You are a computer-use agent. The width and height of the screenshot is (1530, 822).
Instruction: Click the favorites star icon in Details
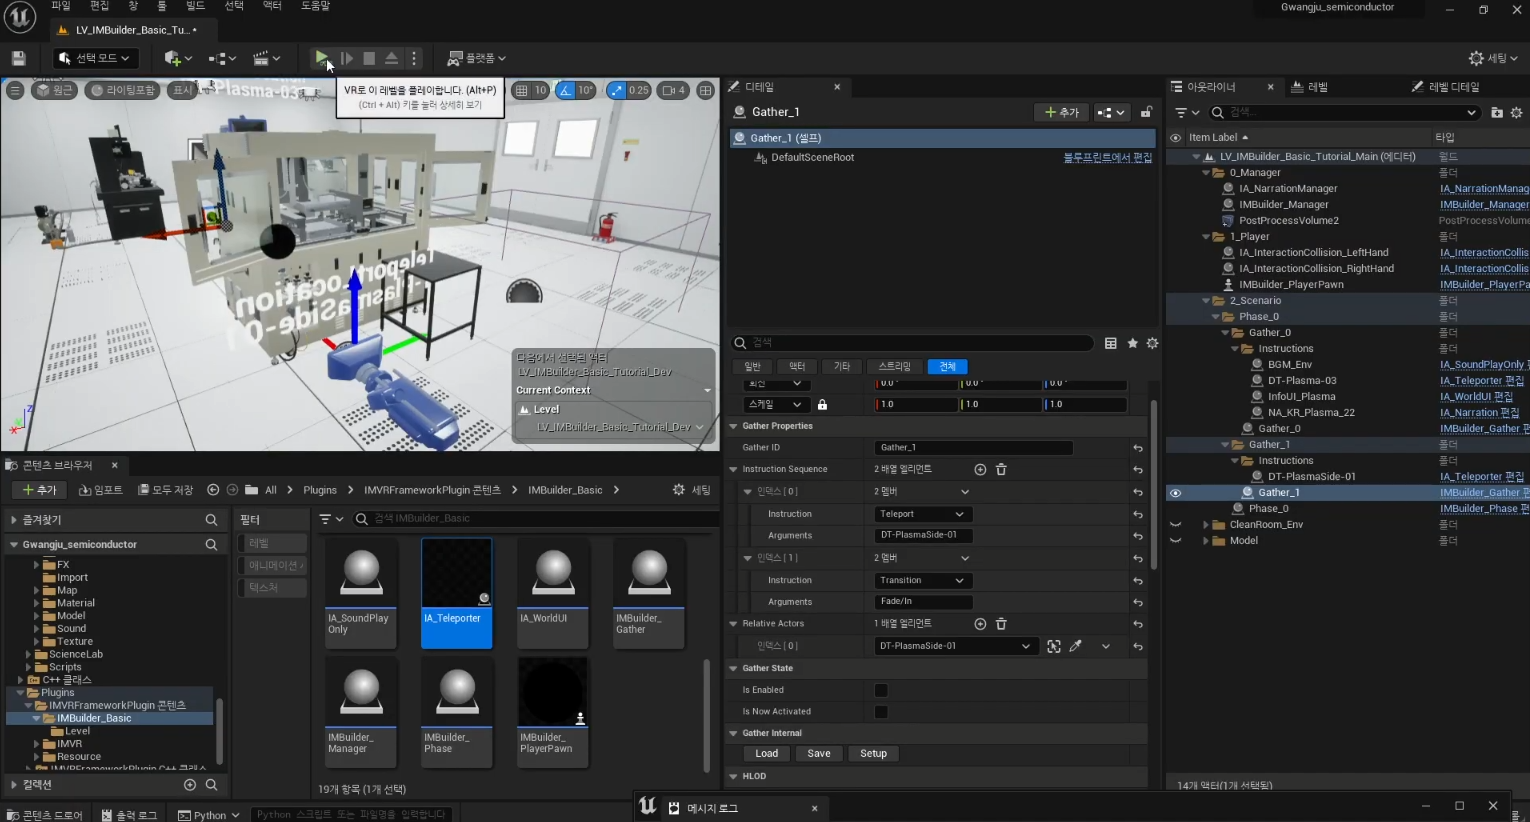(1132, 343)
